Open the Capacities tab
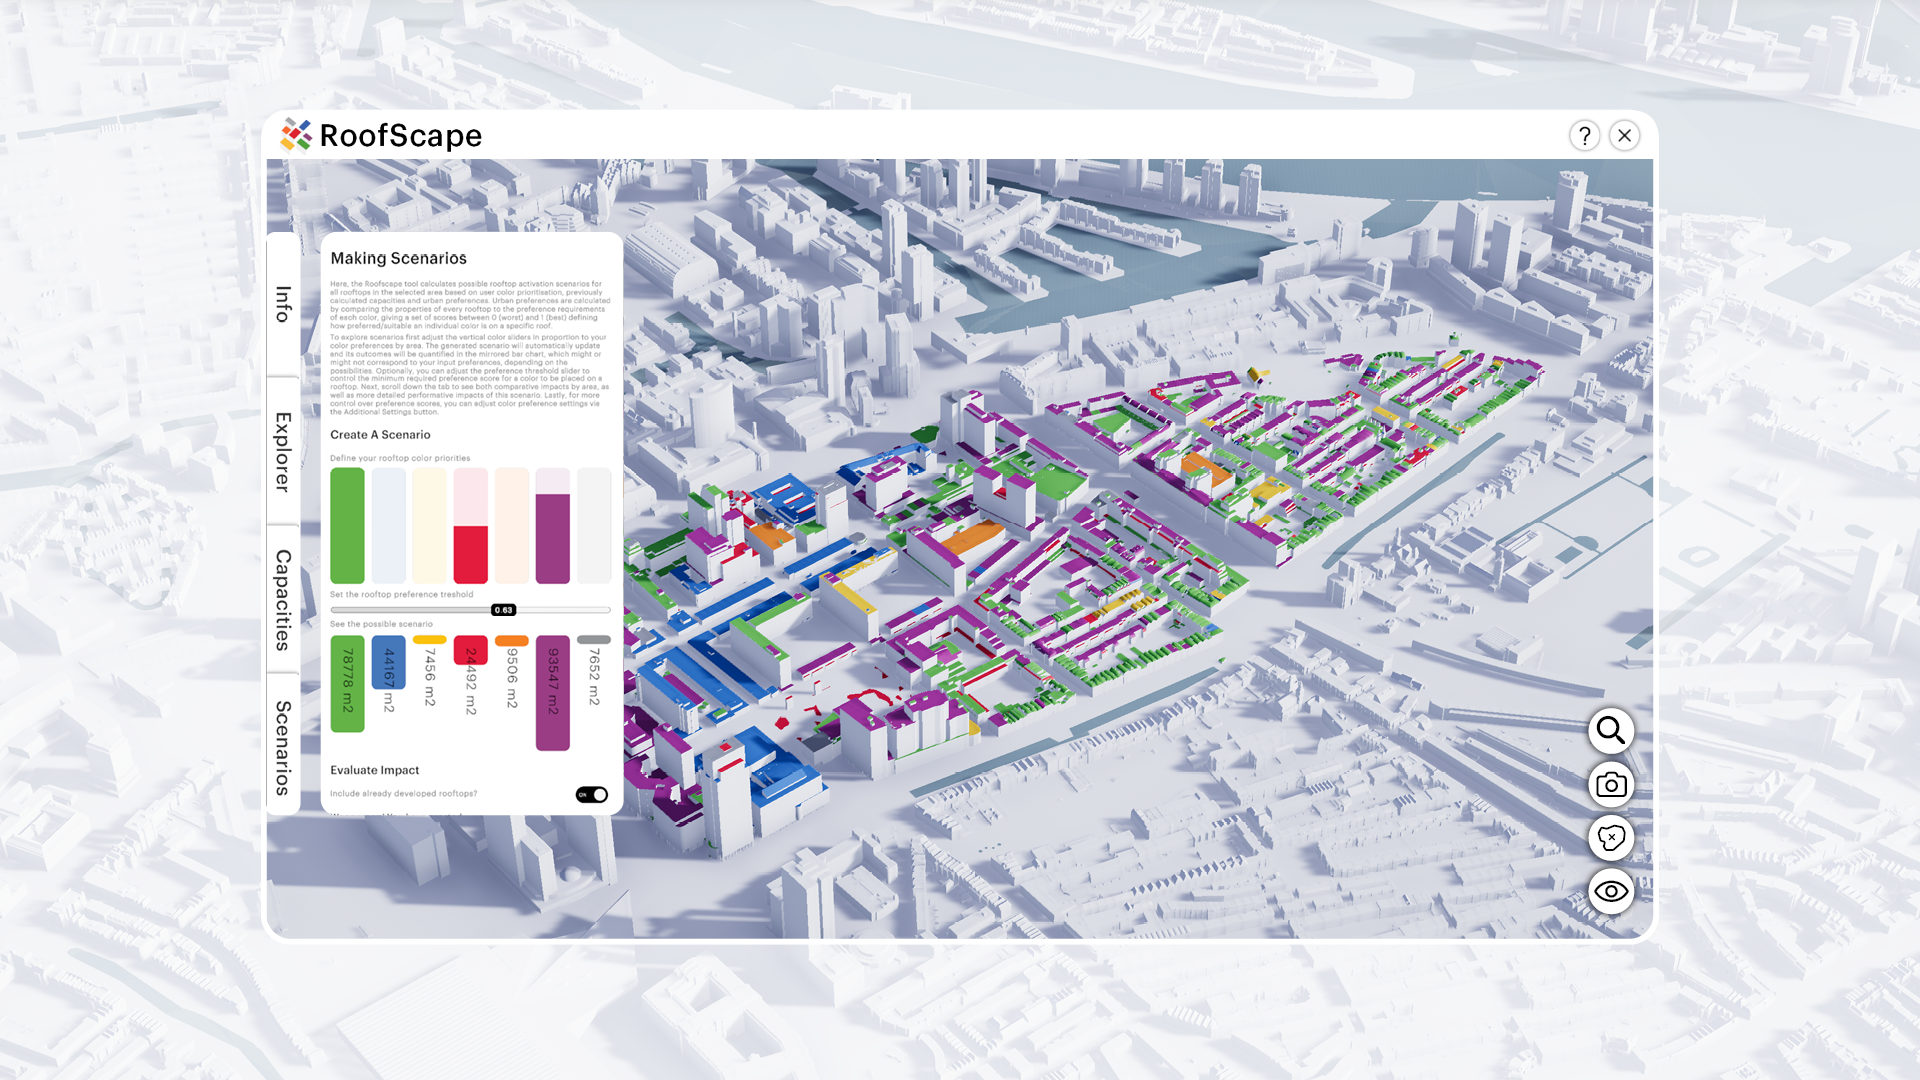 [283, 600]
